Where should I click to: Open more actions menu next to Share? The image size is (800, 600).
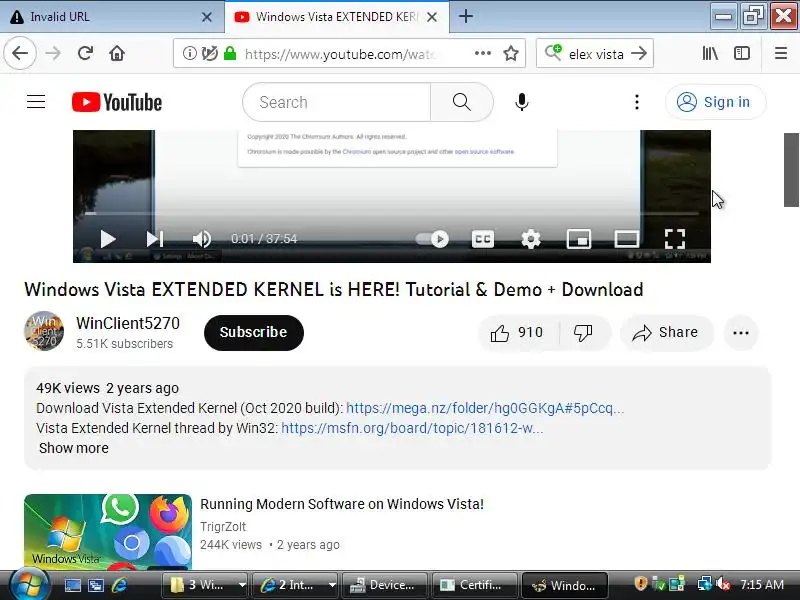point(741,333)
